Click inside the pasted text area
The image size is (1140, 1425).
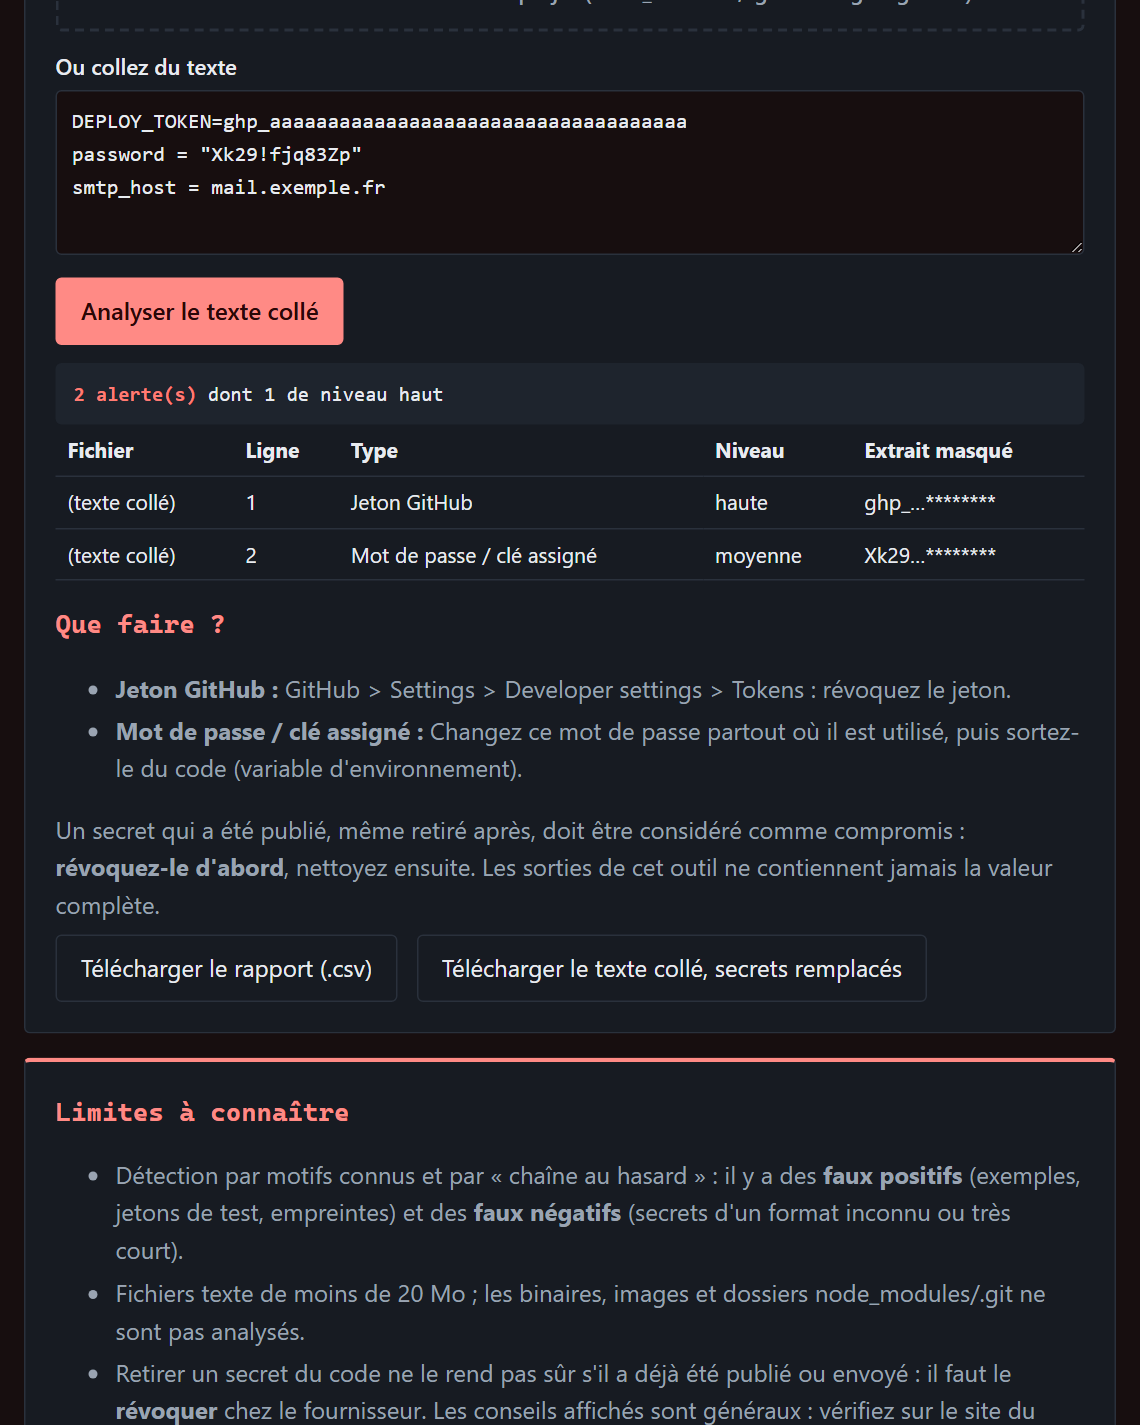tap(570, 172)
